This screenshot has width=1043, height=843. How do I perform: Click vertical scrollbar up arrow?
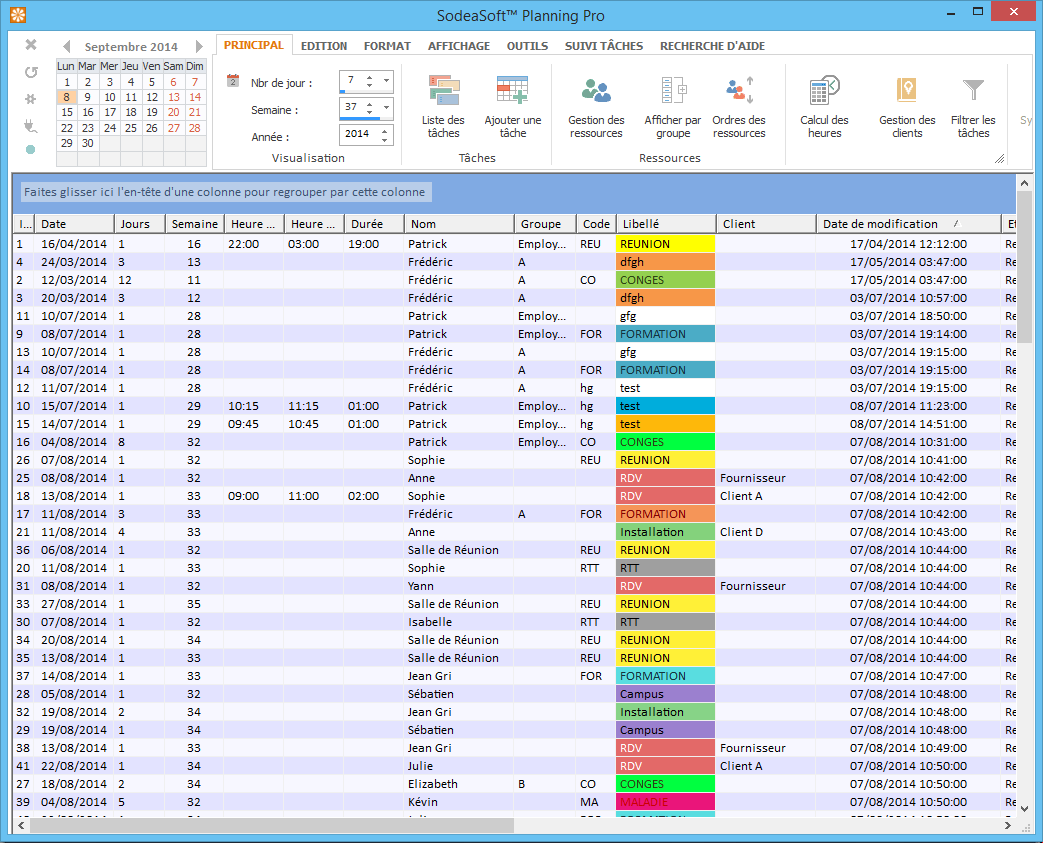pos(1024,182)
